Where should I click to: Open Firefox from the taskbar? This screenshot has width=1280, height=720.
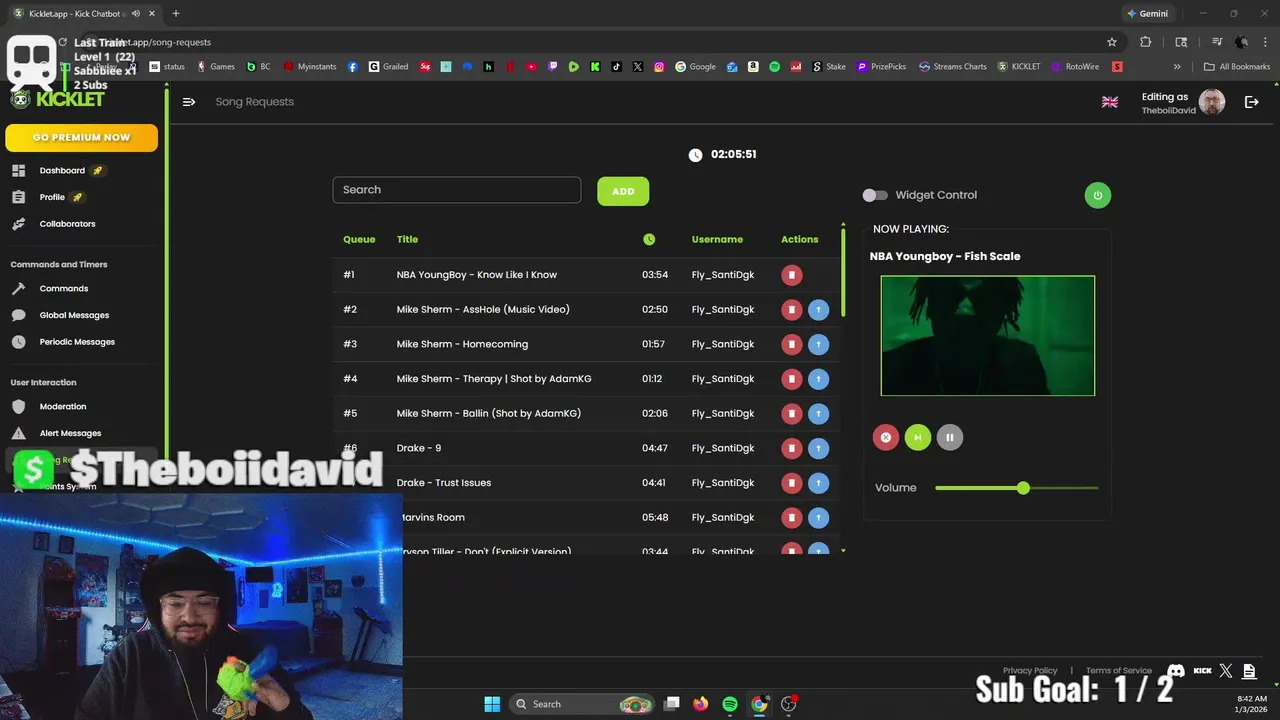(x=701, y=704)
